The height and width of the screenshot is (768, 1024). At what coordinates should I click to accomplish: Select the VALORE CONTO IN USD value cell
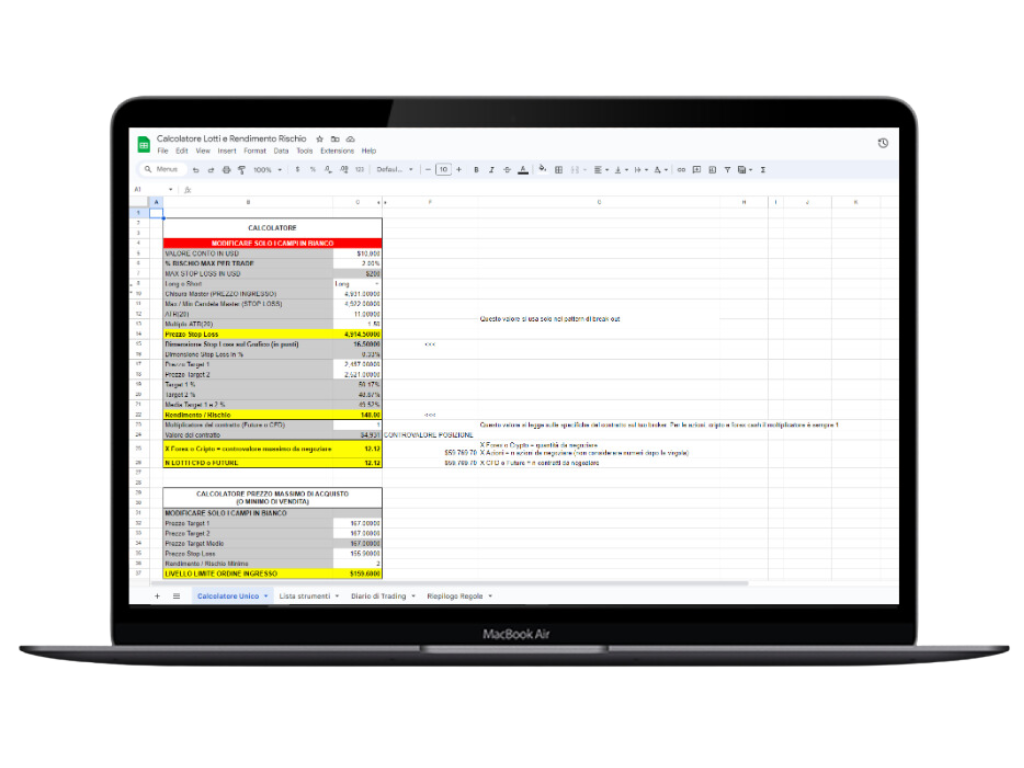pos(357,253)
